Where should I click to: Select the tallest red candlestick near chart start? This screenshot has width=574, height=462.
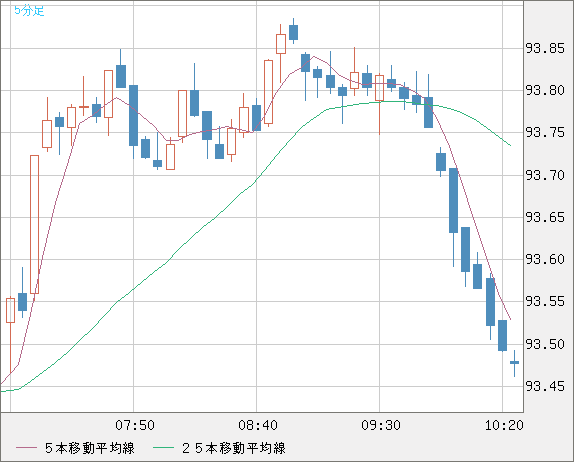34,224
